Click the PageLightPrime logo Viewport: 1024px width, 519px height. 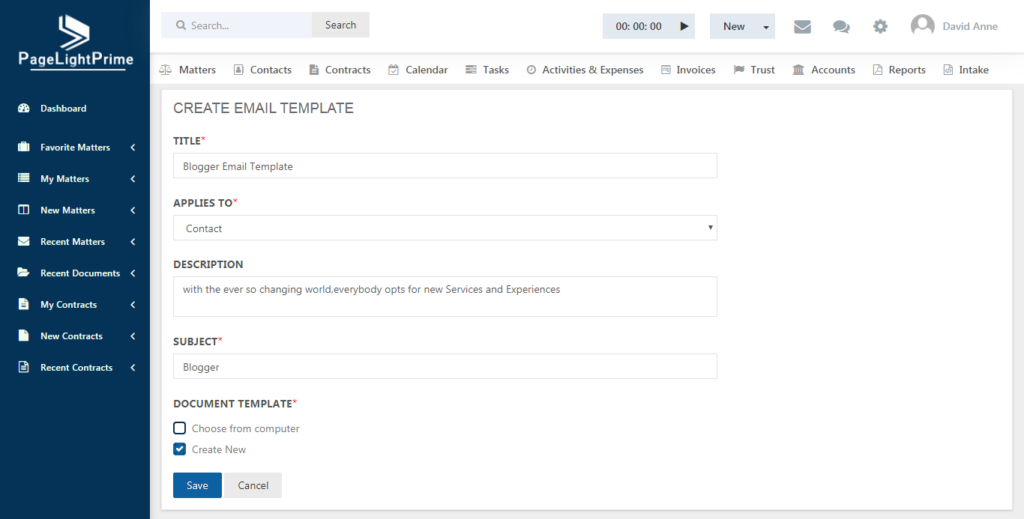75,42
